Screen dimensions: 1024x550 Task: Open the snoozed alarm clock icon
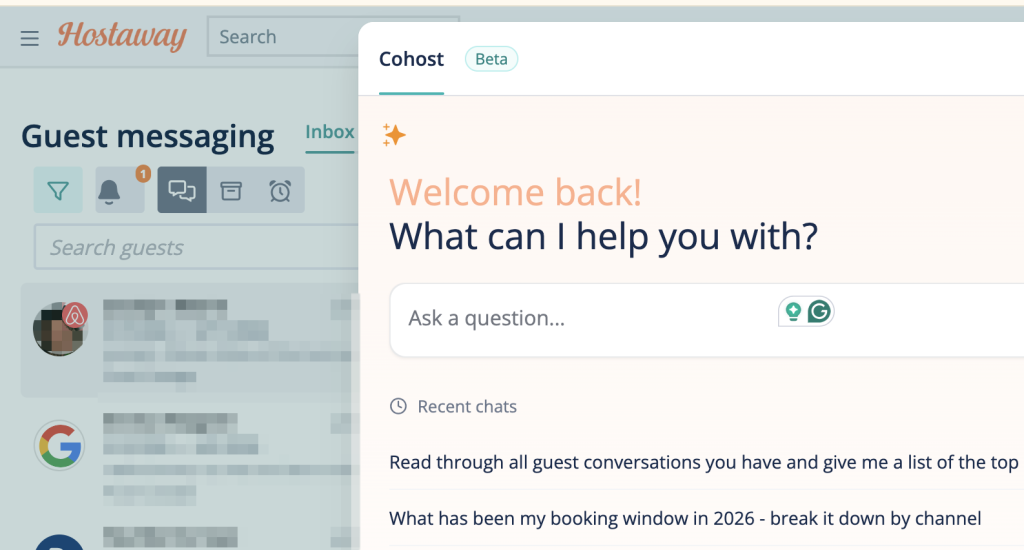tap(280, 190)
